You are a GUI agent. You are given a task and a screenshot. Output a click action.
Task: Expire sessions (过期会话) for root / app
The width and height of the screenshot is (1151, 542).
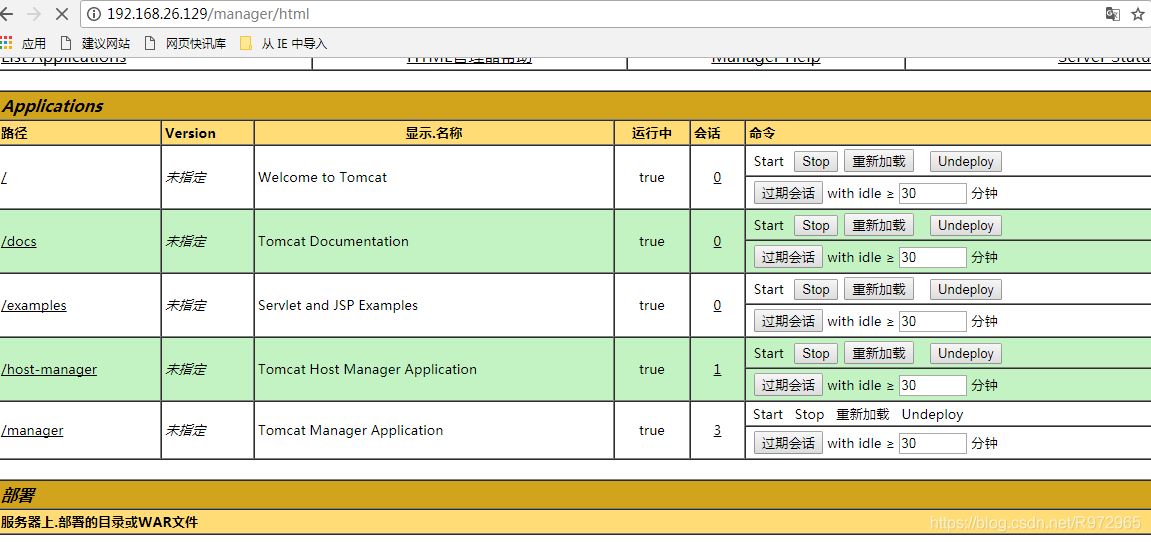coord(788,193)
